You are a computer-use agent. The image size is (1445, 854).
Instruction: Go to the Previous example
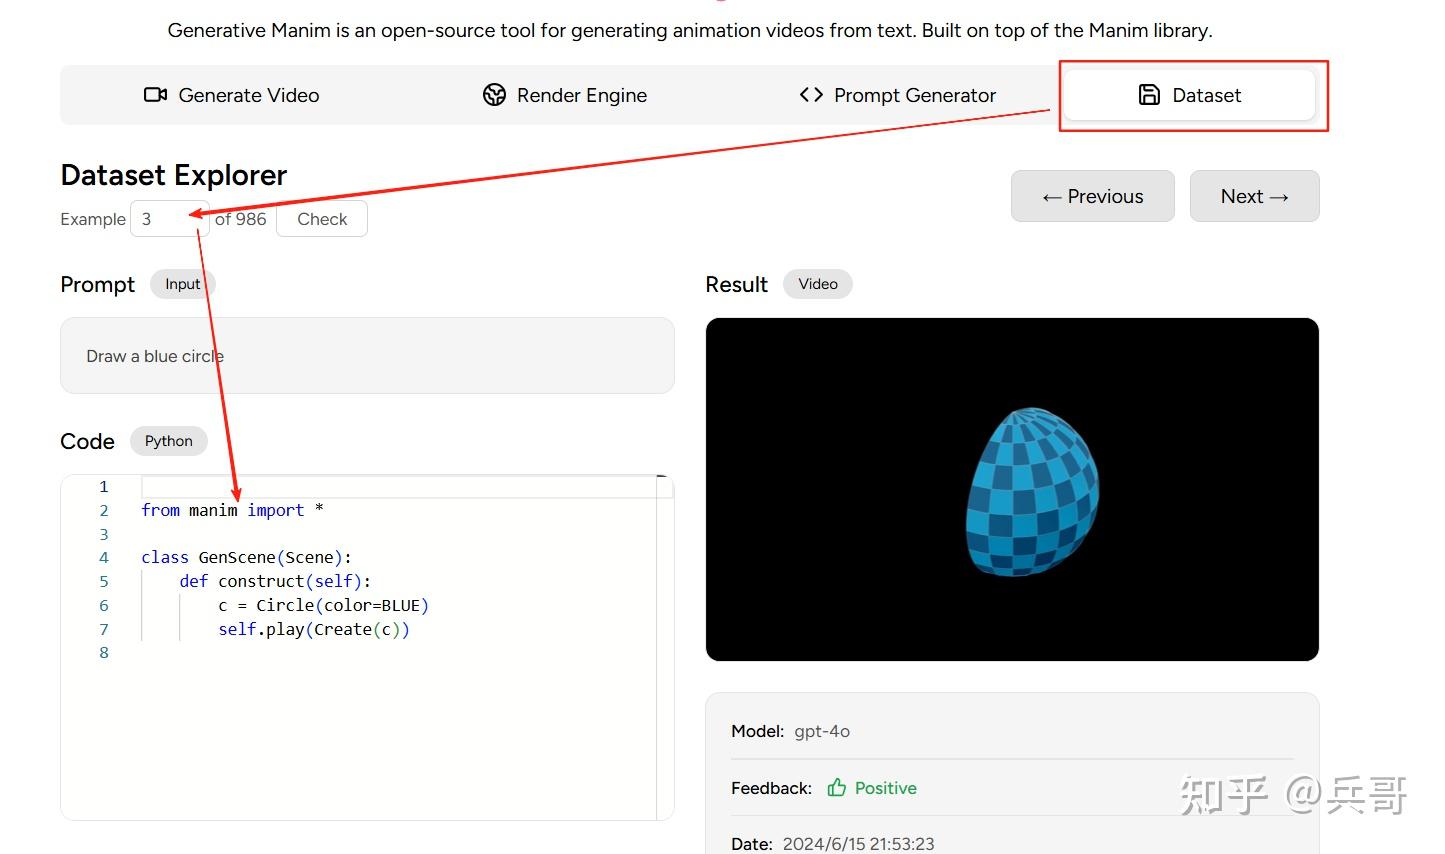pos(1092,196)
